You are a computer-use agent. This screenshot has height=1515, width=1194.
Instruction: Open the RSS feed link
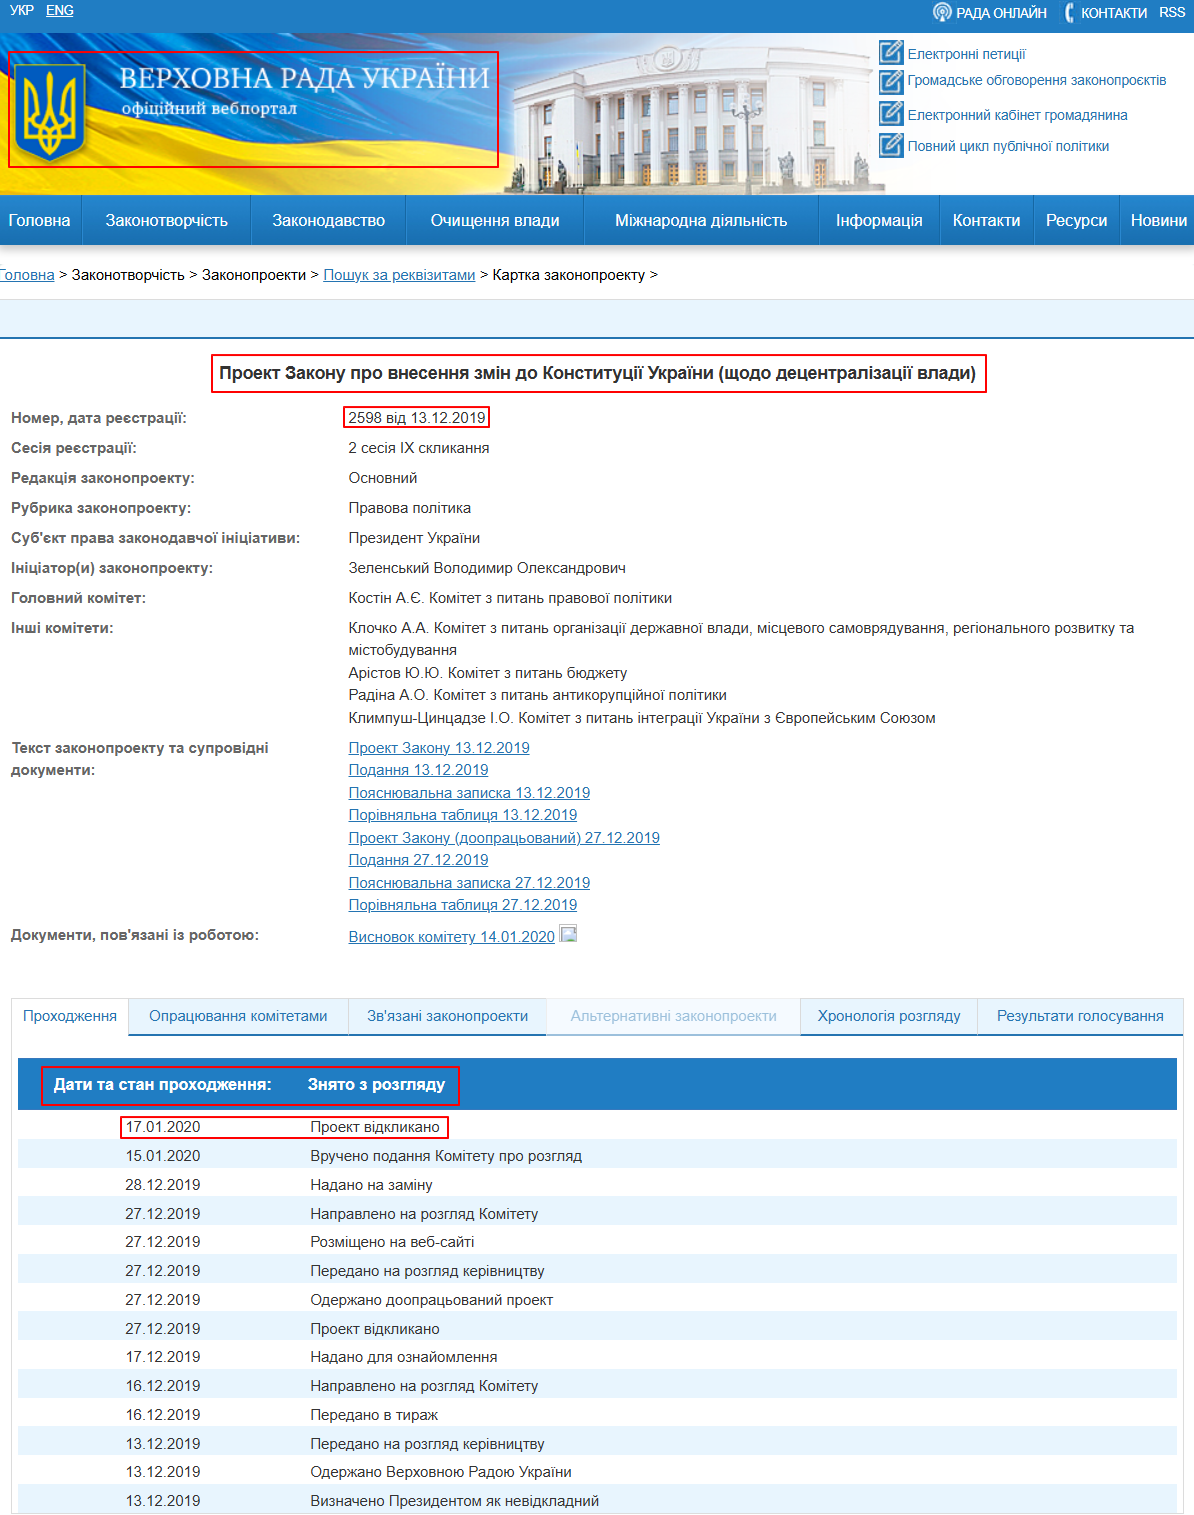1172,12
